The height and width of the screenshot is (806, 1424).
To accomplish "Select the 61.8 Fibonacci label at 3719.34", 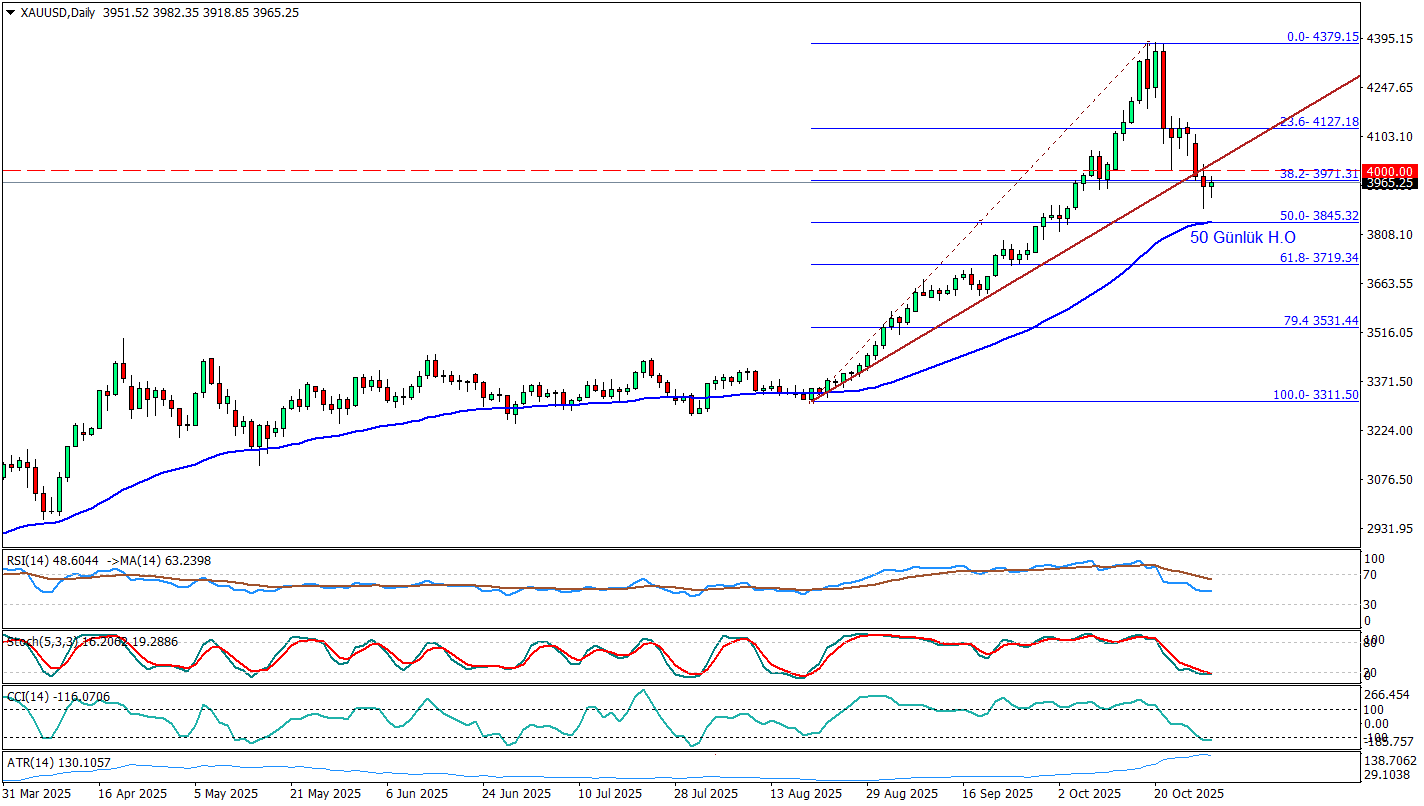I will tap(1318, 258).
